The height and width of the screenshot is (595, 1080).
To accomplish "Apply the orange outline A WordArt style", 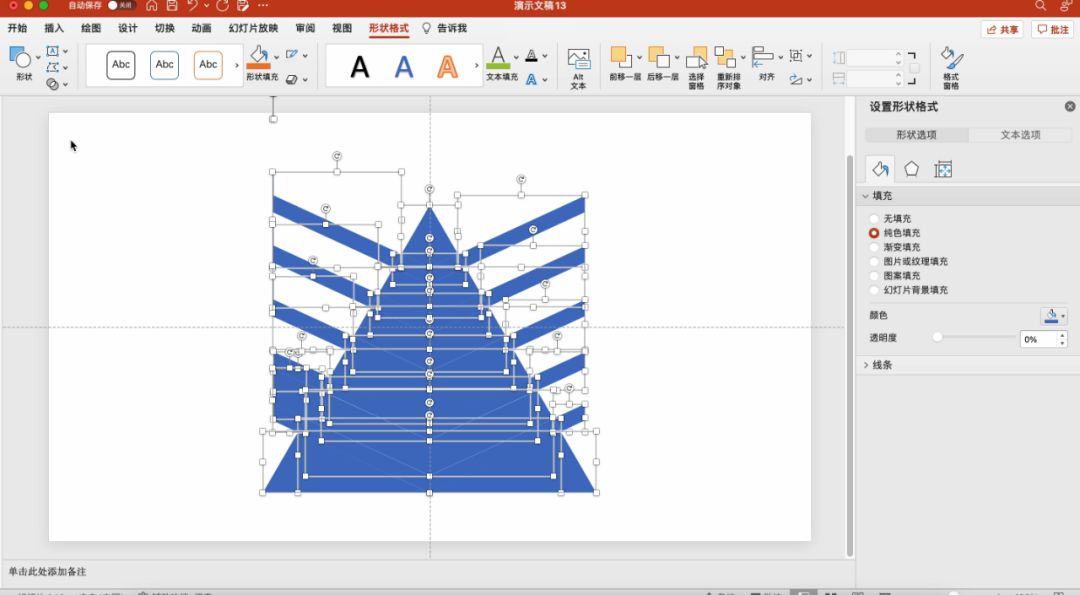I will click(448, 67).
